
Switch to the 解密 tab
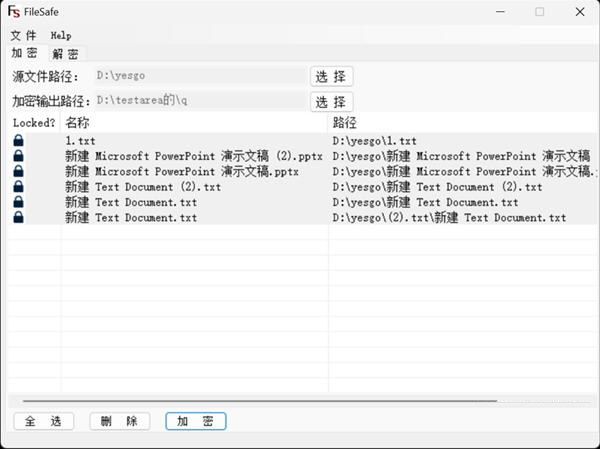[x=66, y=54]
